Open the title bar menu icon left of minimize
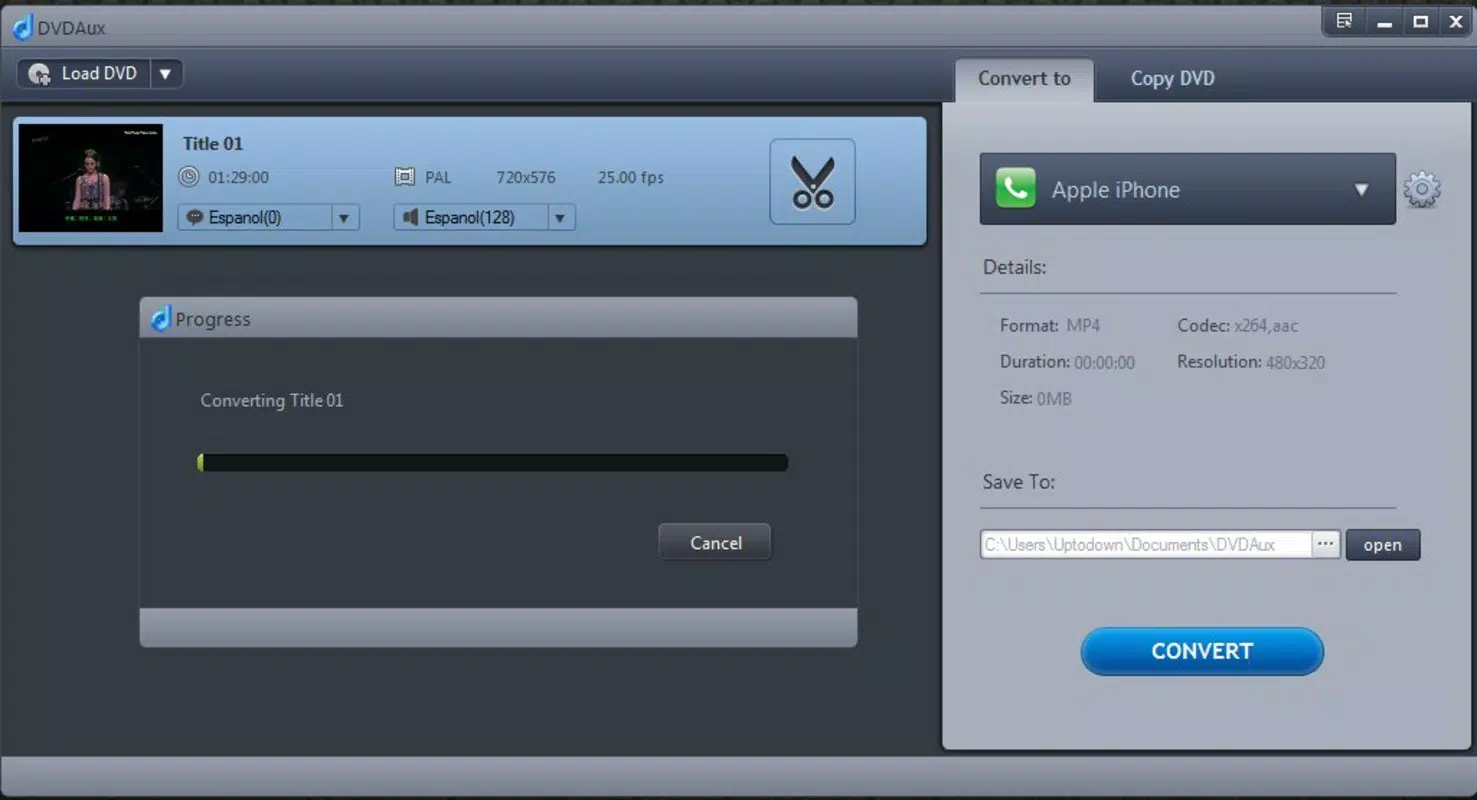Screen dimensions: 1477x800 (1344, 21)
